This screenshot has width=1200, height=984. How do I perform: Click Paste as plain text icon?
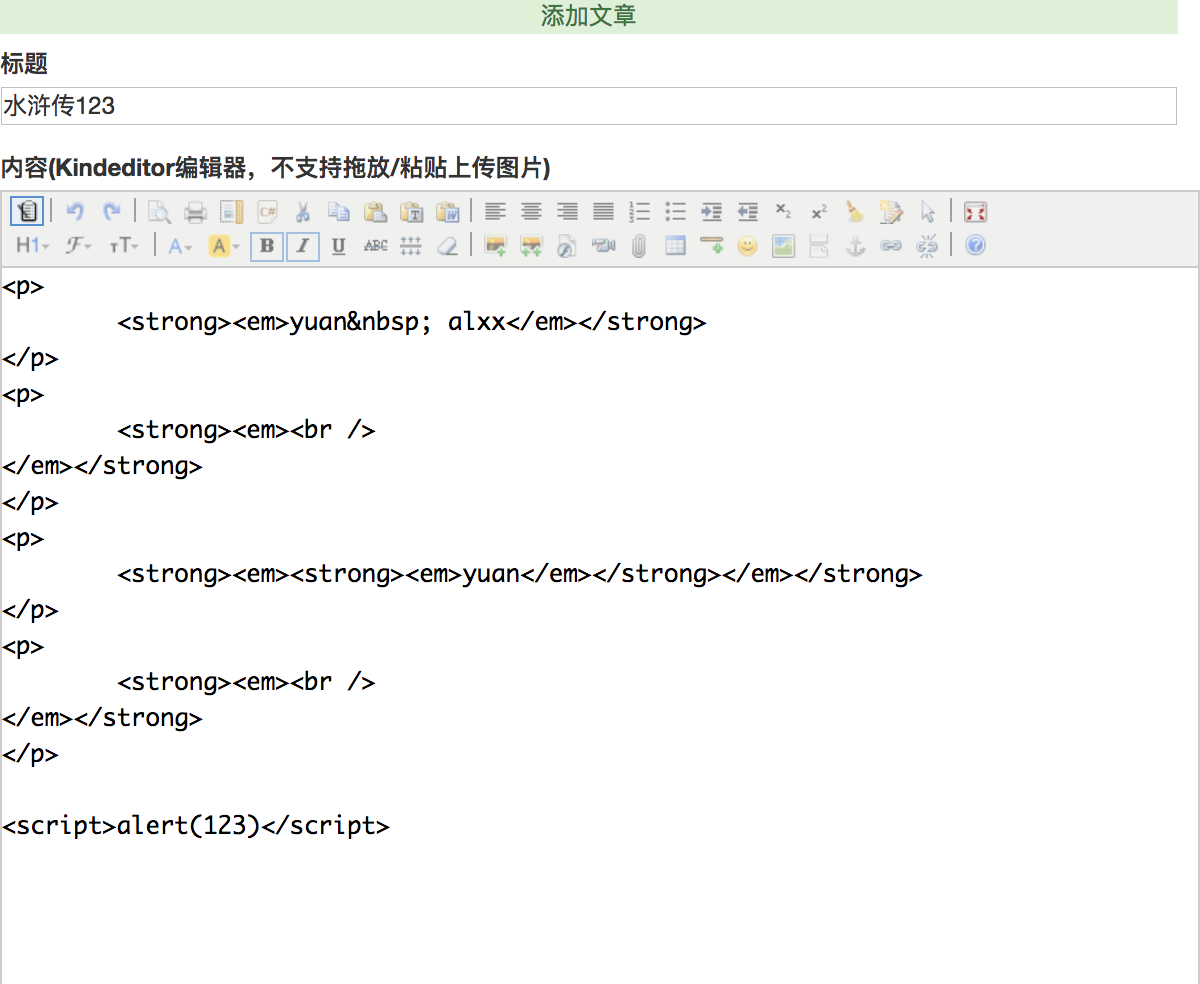[x=411, y=211]
